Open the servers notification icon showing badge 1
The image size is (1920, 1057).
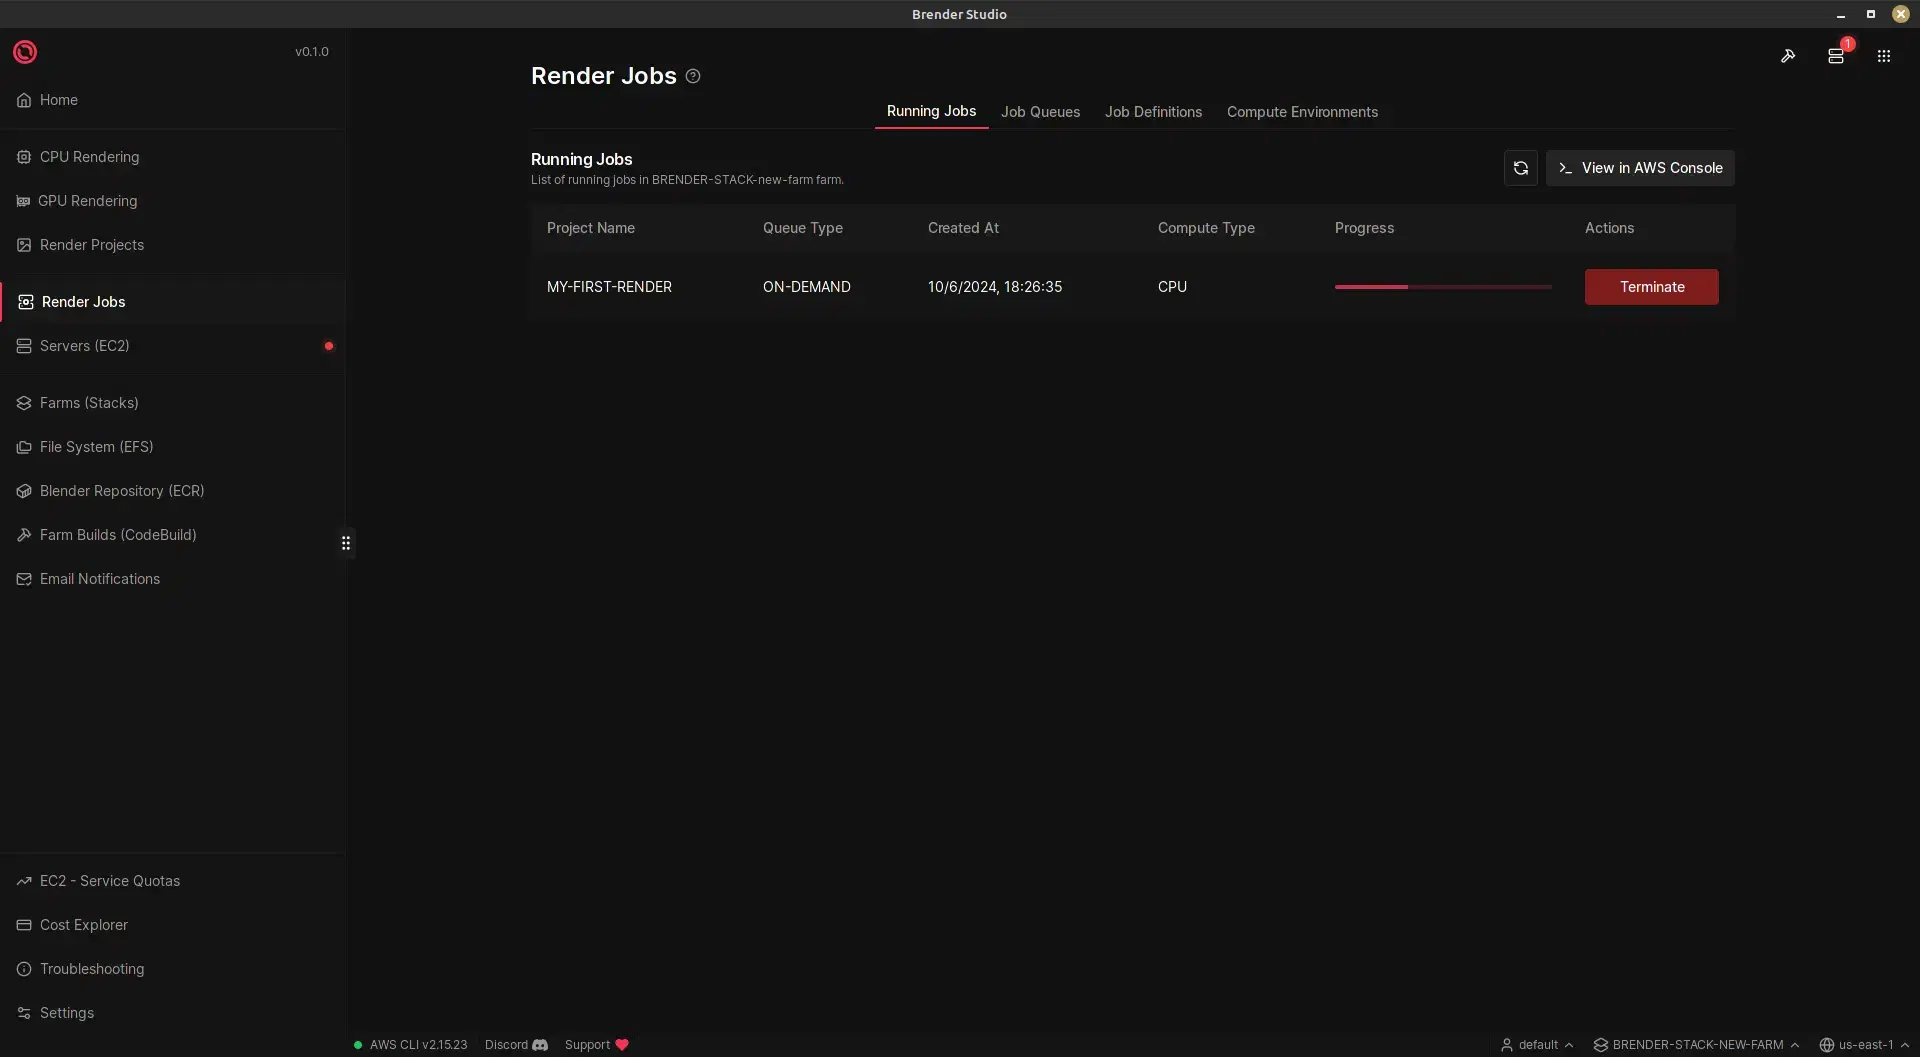pos(1836,56)
